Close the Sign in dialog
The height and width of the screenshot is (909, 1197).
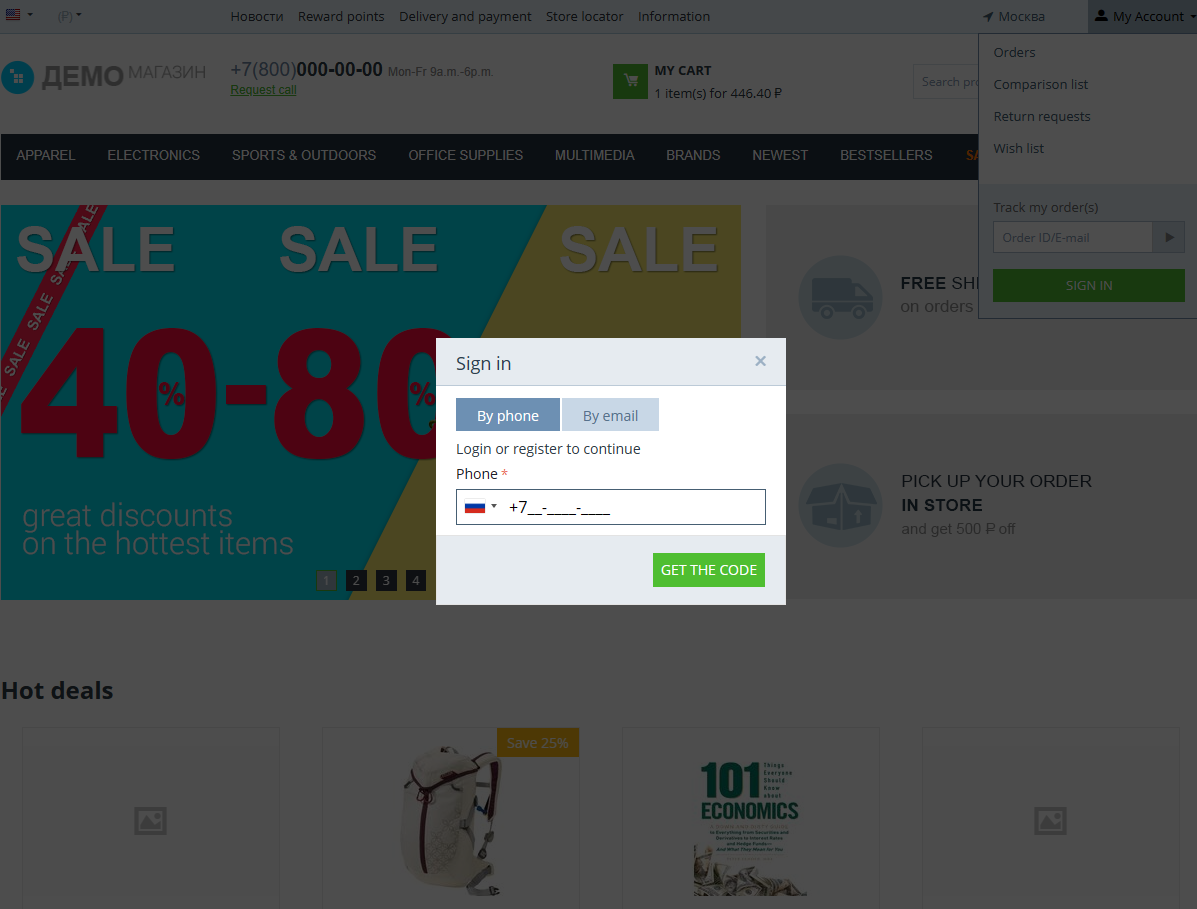(760, 361)
